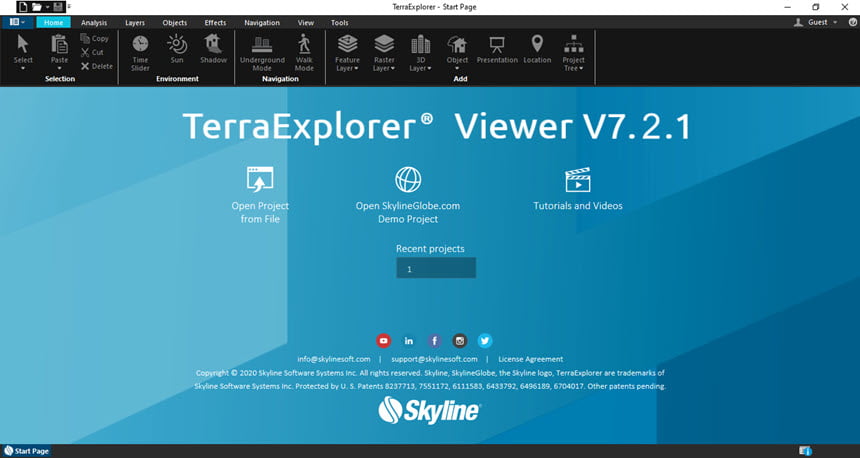Click the Open Project from File text
The image size is (860, 458).
click(x=260, y=212)
